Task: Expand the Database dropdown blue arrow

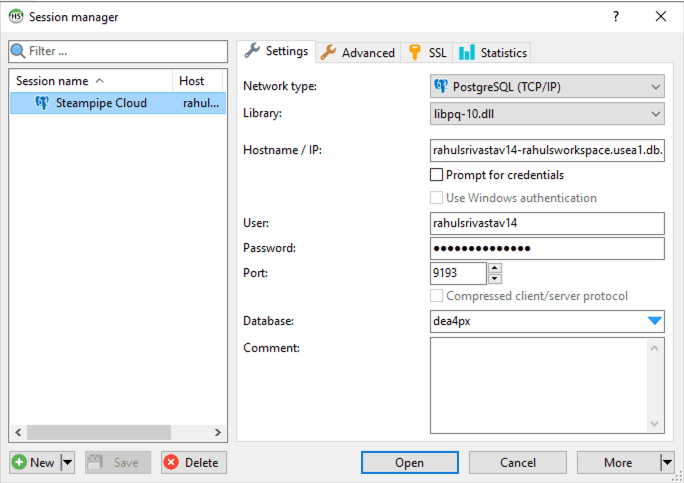Action: [654, 321]
